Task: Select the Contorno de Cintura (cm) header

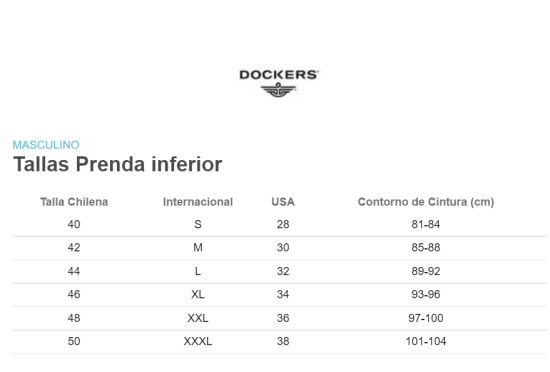Action: click(426, 202)
